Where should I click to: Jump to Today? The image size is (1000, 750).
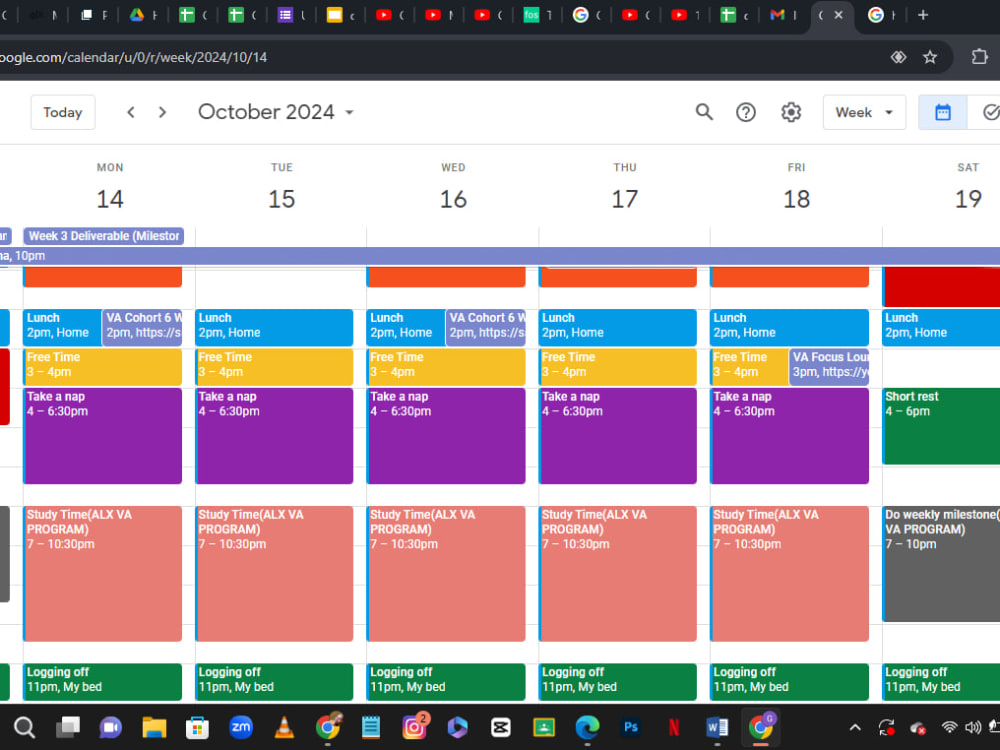[62, 112]
